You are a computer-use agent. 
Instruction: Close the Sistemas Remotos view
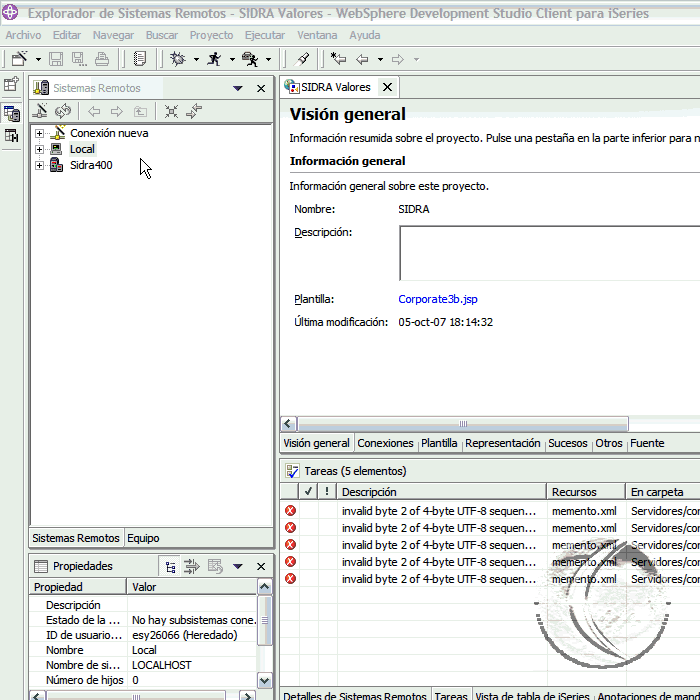tap(261, 88)
